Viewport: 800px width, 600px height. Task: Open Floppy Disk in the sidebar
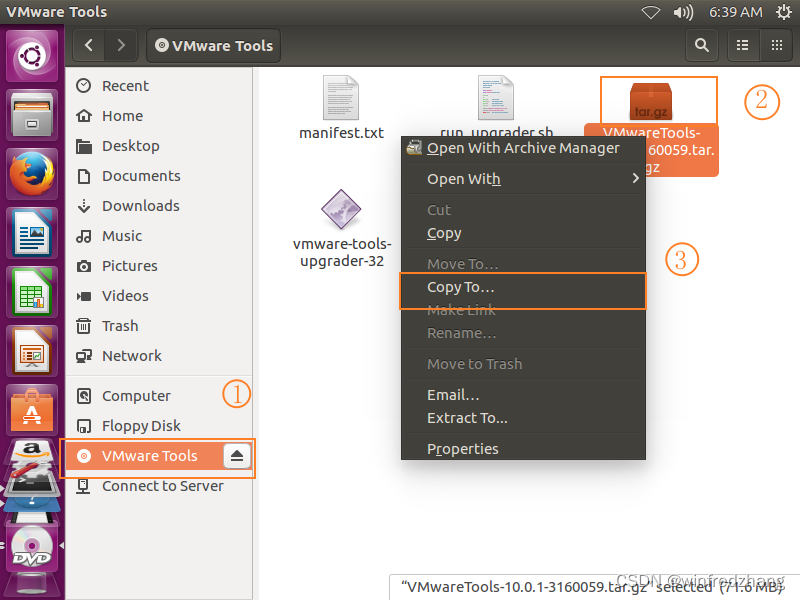pyautogui.click(x=159, y=426)
